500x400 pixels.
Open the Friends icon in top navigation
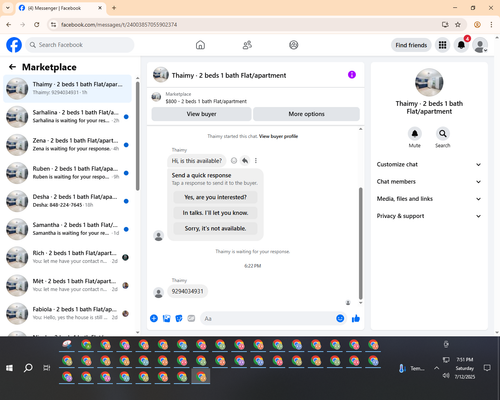point(247,45)
